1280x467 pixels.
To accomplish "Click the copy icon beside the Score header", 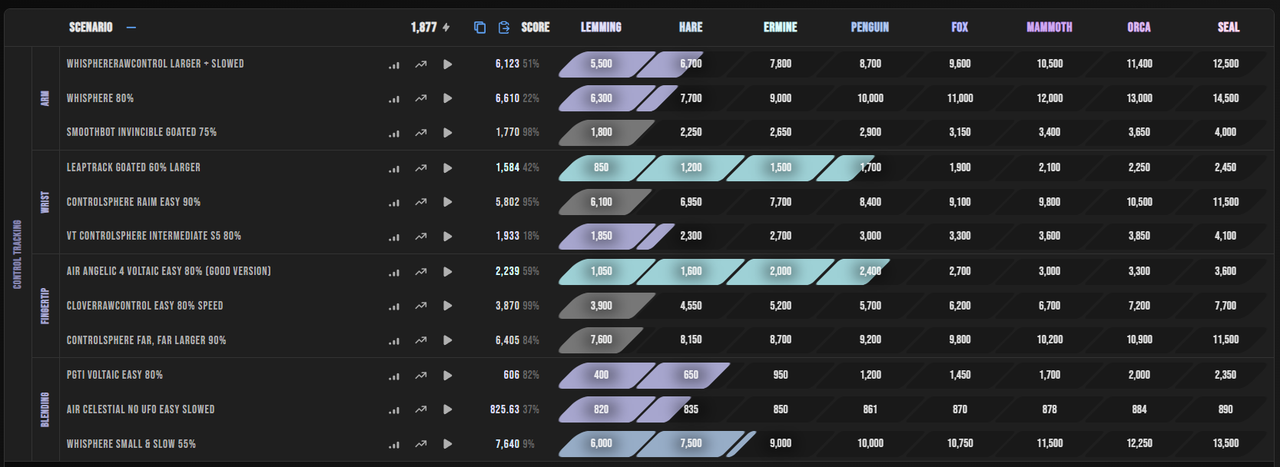I will [x=480, y=28].
